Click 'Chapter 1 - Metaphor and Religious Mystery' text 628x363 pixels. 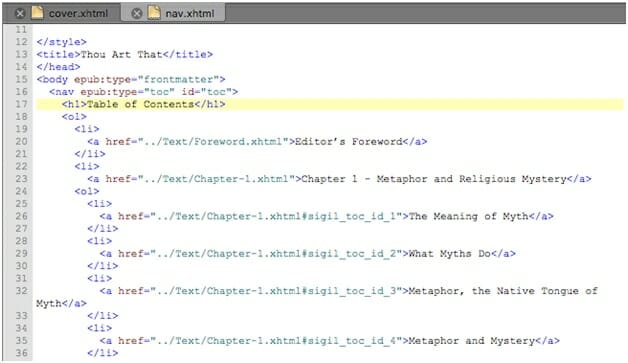click(434, 179)
